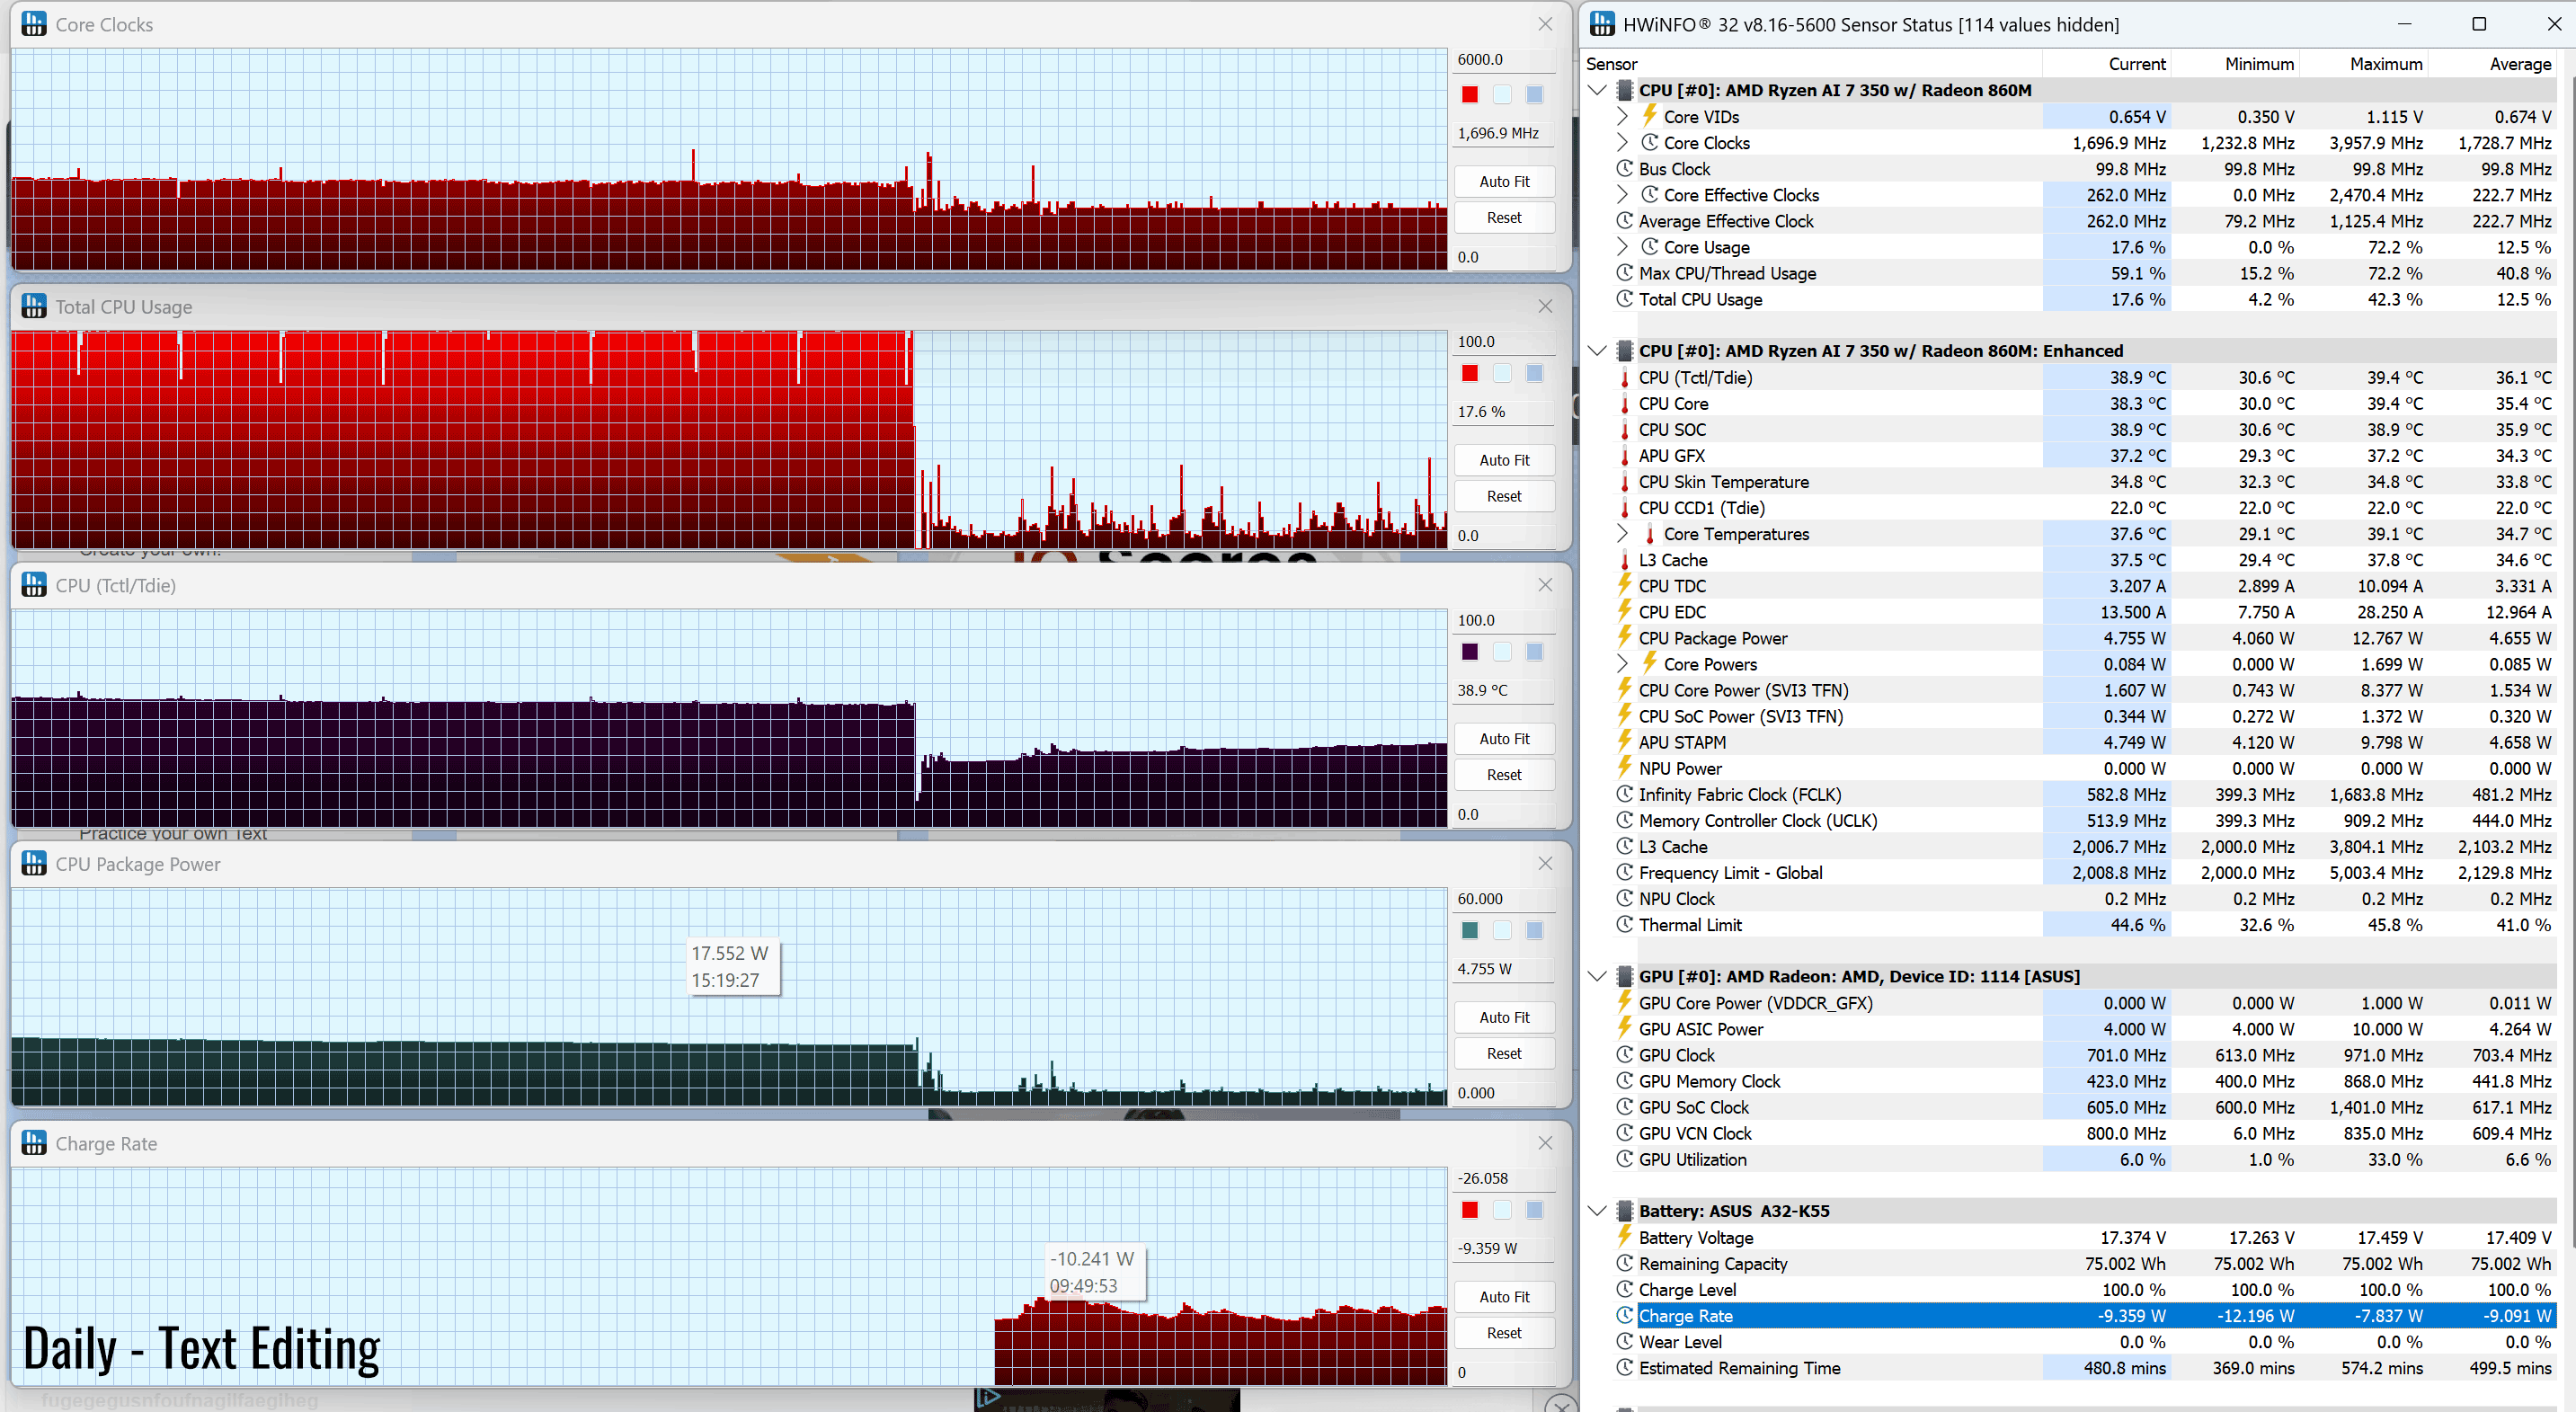This screenshot has height=1412, width=2576.
Task: Click Reset in Charge Rate graph
Action: click(1504, 1332)
